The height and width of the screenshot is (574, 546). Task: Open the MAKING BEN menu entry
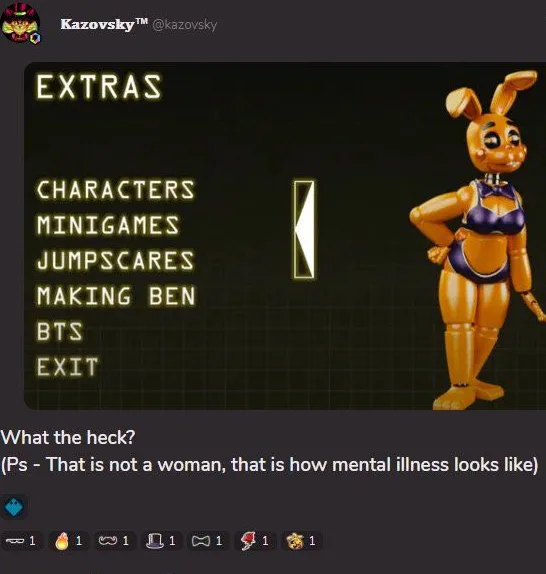point(116,296)
